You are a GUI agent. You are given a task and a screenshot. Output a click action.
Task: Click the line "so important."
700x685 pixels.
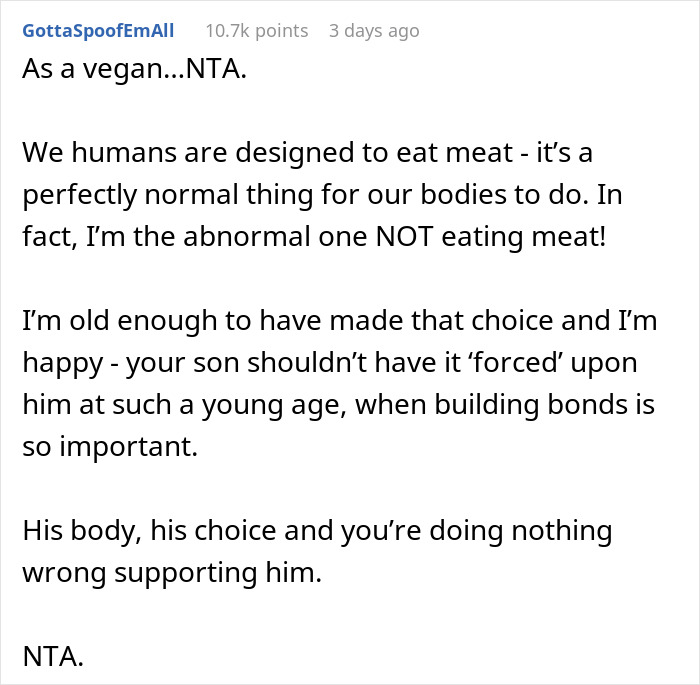(x=110, y=447)
